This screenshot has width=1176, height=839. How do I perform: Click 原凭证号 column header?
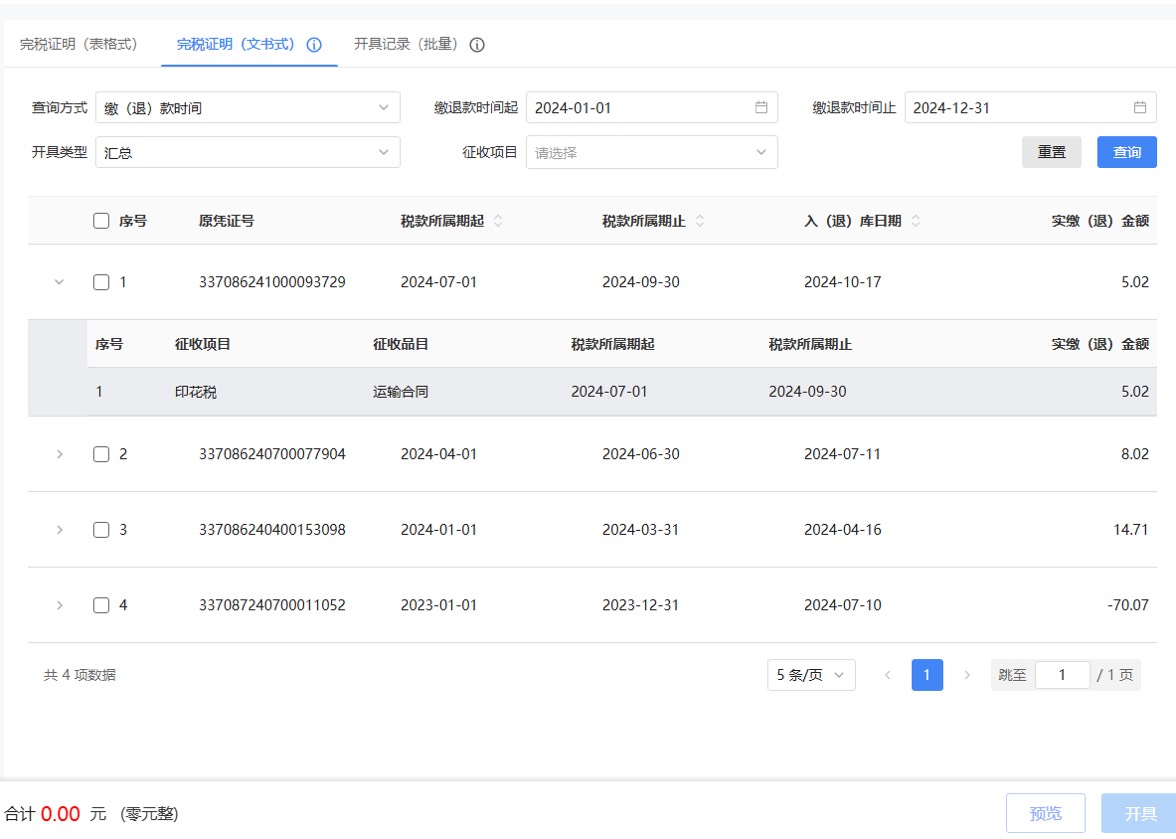[226, 220]
